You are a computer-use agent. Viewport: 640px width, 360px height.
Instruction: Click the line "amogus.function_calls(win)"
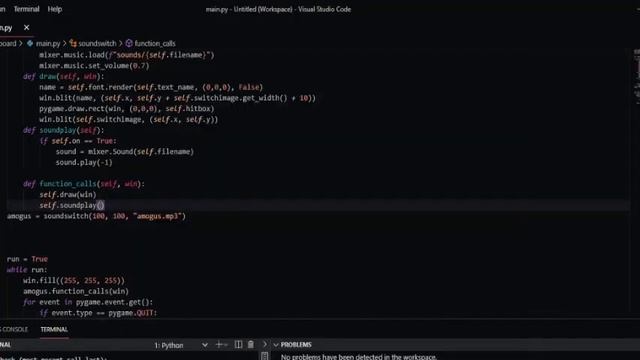click(76, 291)
